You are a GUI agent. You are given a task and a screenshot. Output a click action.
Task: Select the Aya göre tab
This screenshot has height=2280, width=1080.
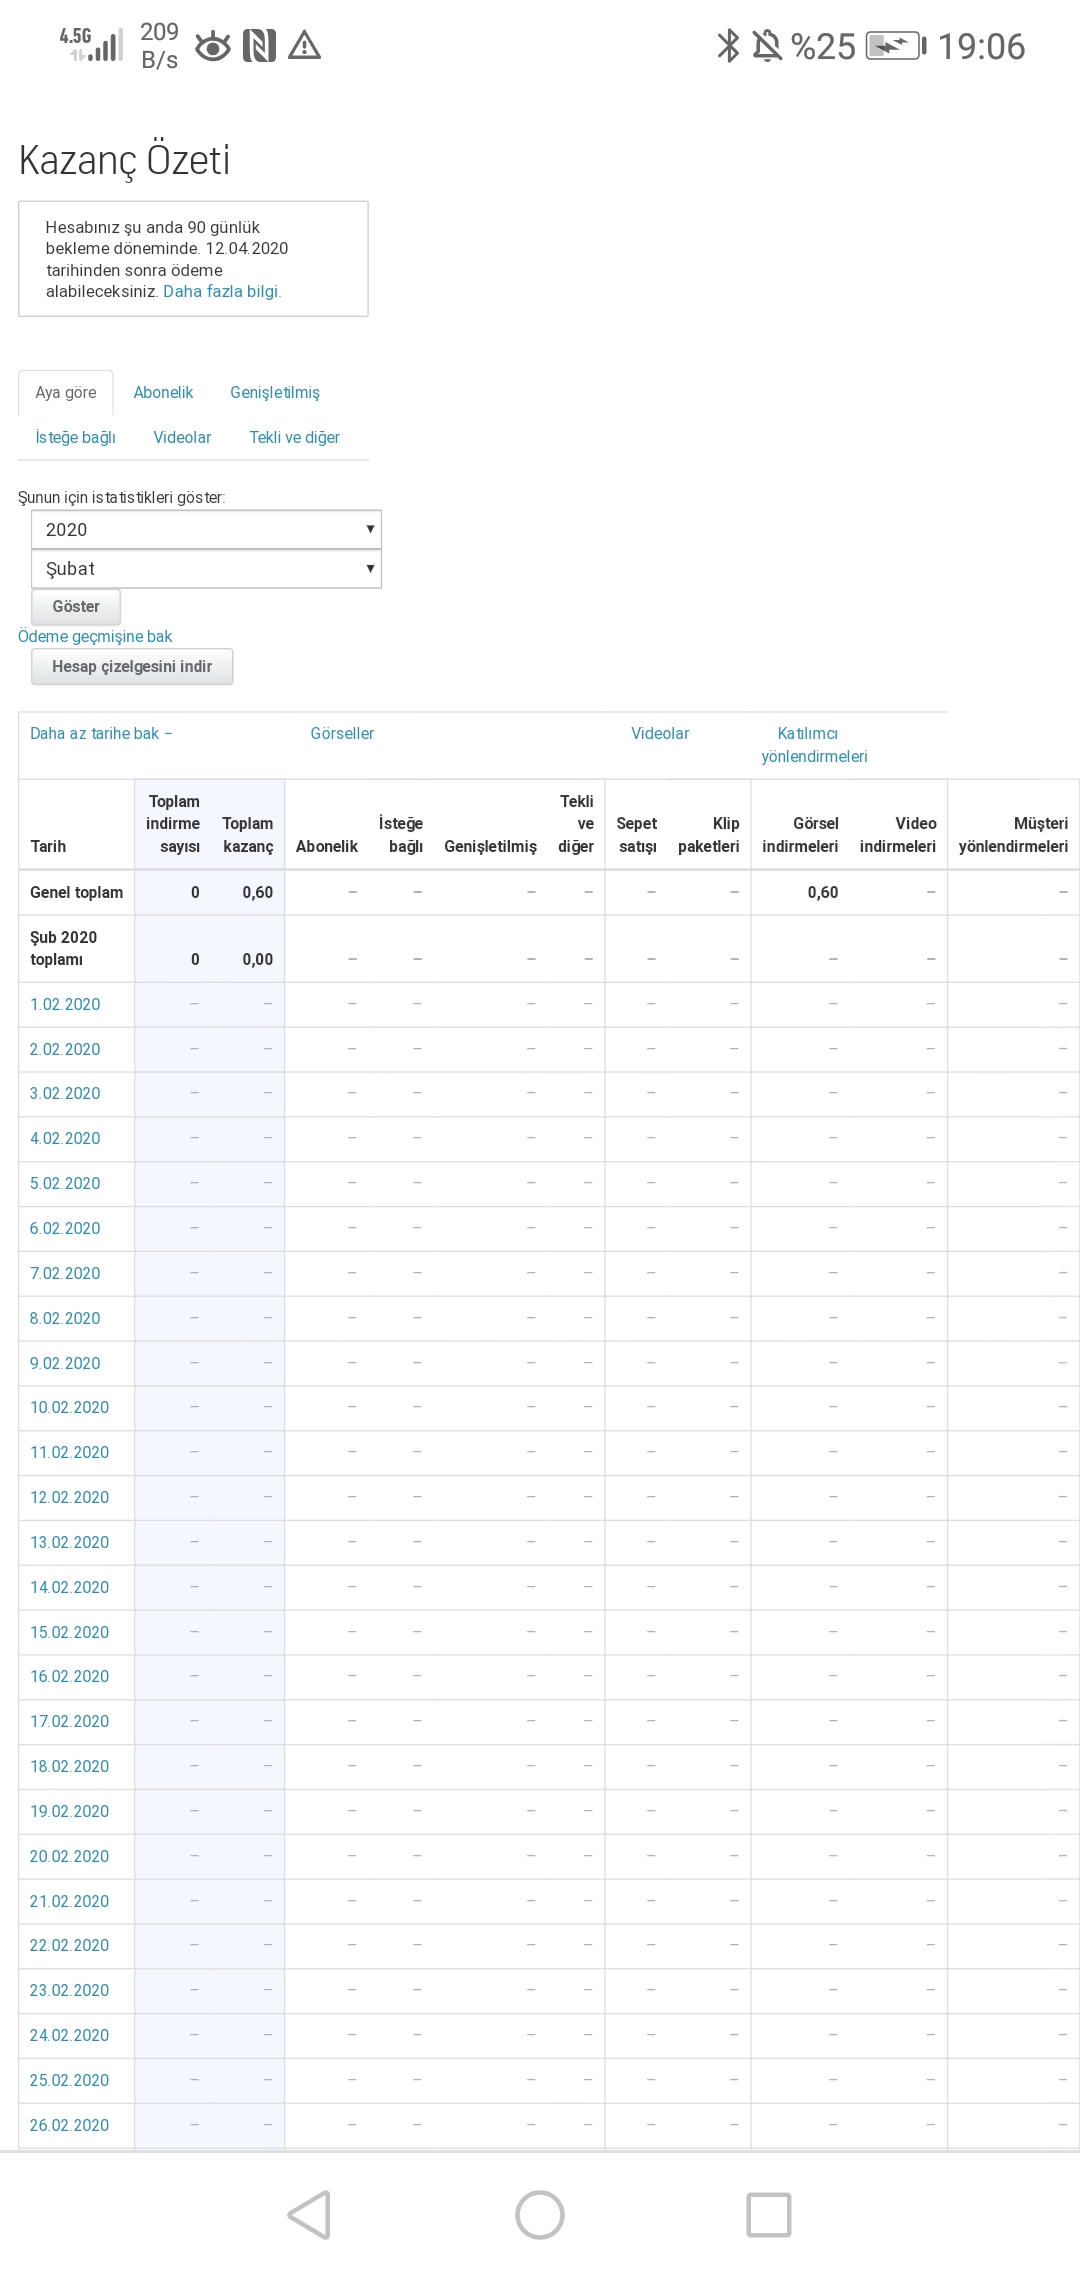(x=66, y=392)
